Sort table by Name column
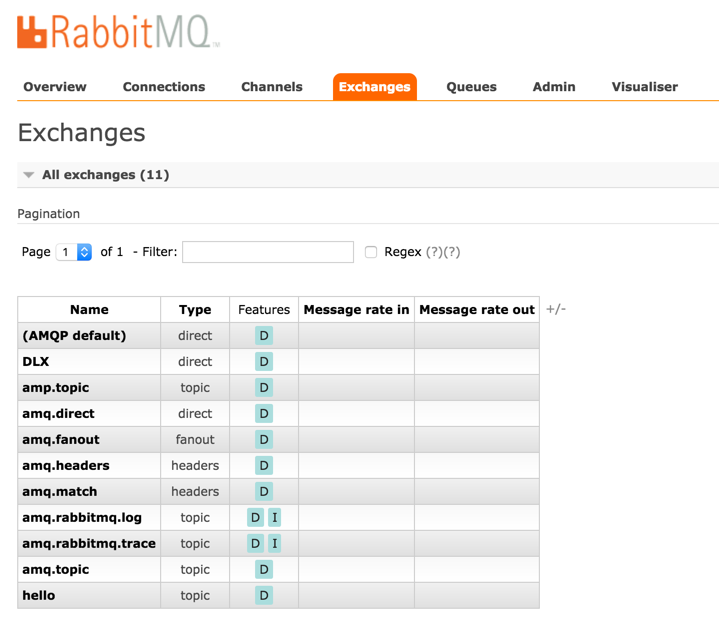The width and height of the screenshot is (719, 622). (x=89, y=310)
